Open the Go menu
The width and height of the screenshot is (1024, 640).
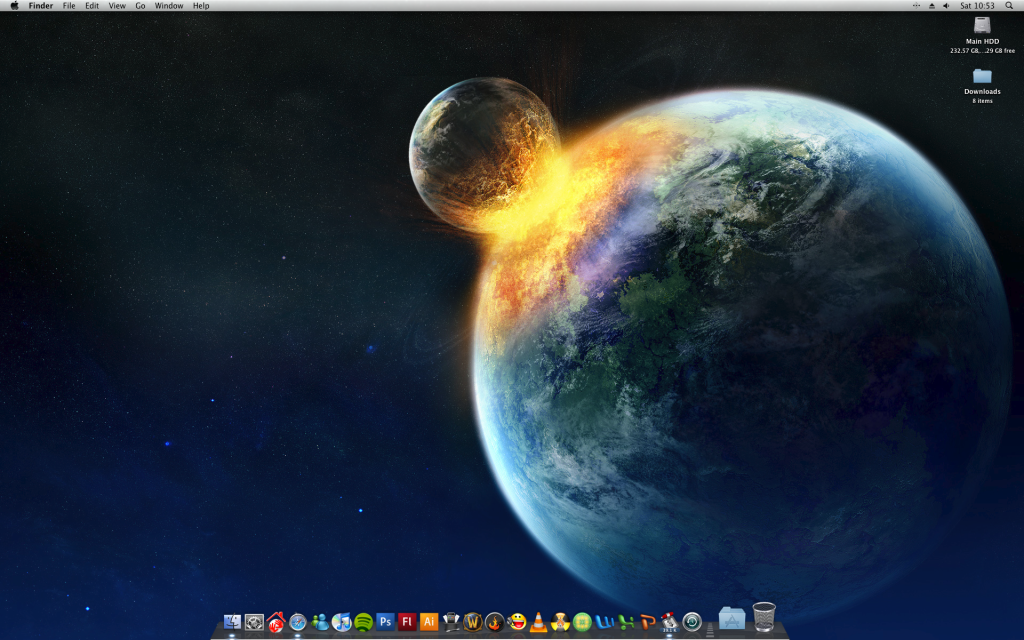(140, 6)
